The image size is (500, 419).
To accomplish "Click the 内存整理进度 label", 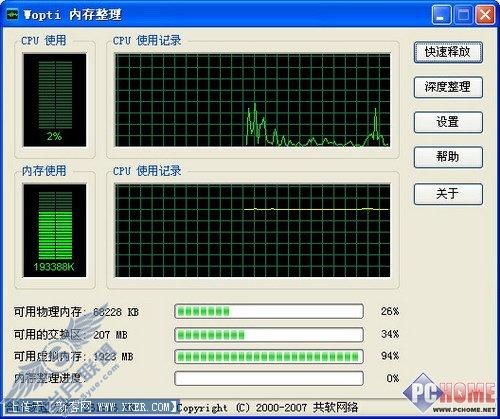I will (x=49, y=378).
